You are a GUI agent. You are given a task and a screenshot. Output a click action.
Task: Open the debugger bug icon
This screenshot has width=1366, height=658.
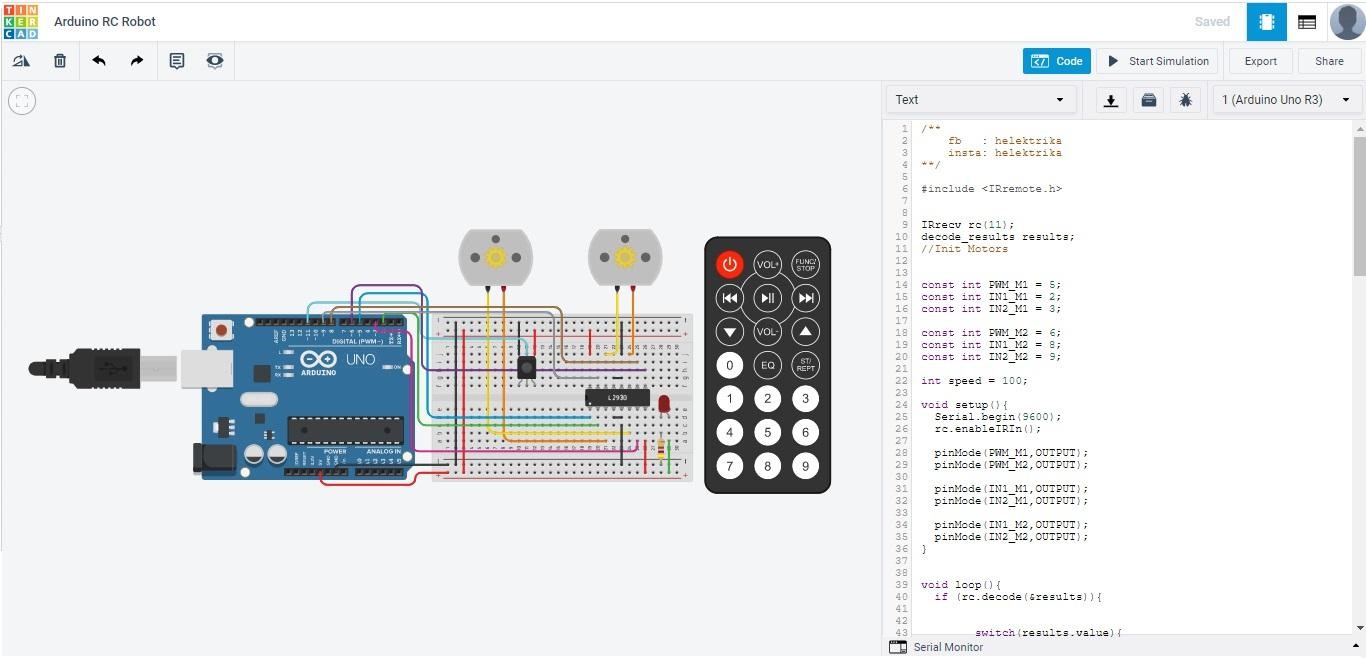click(x=1186, y=100)
